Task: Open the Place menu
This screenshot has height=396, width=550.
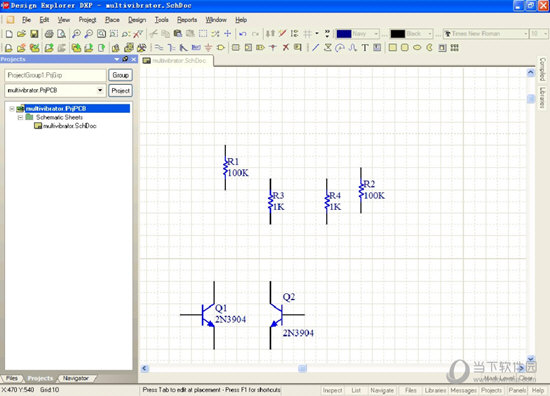Action: click(x=112, y=20)
